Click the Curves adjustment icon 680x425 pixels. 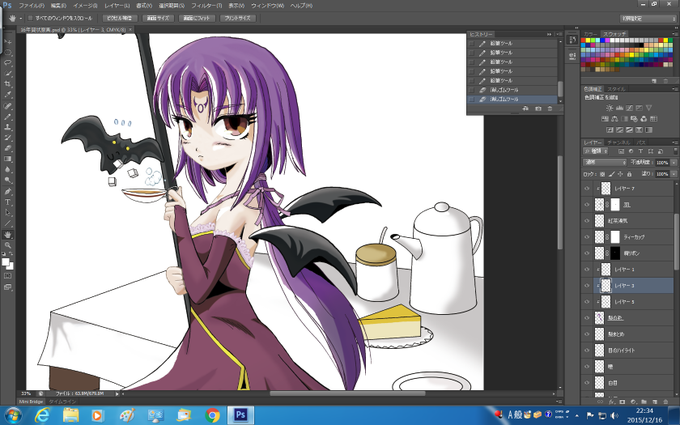629,108
